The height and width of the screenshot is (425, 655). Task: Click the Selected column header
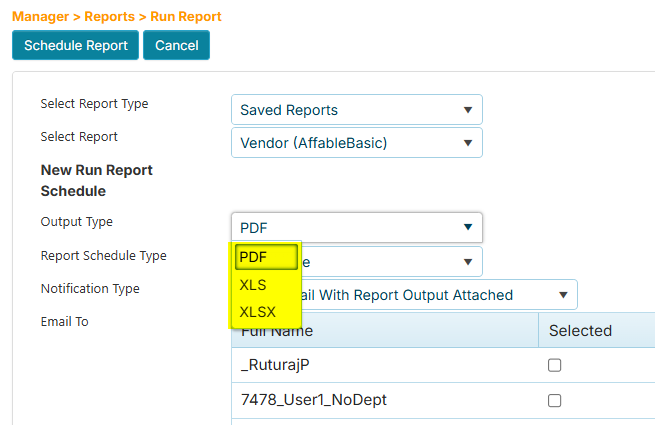(x=580, y=330)
